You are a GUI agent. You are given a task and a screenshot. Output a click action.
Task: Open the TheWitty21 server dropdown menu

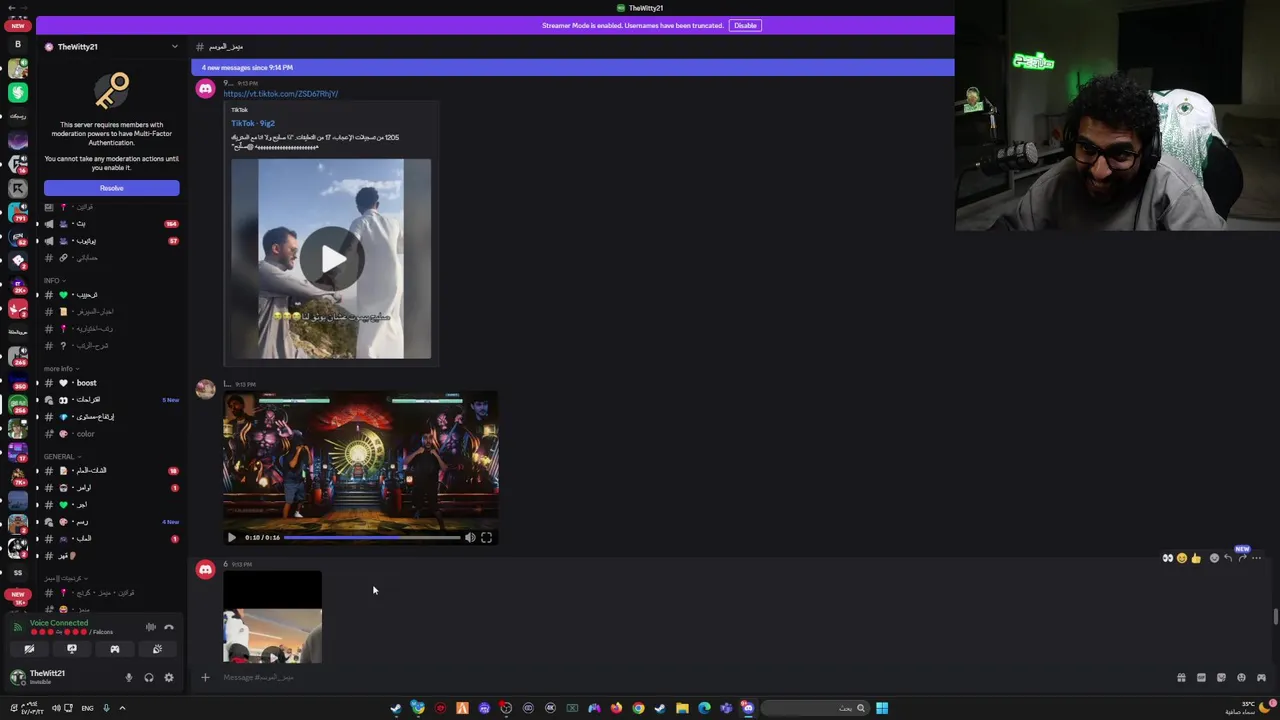pyautogui.click(x=175, y=46)
